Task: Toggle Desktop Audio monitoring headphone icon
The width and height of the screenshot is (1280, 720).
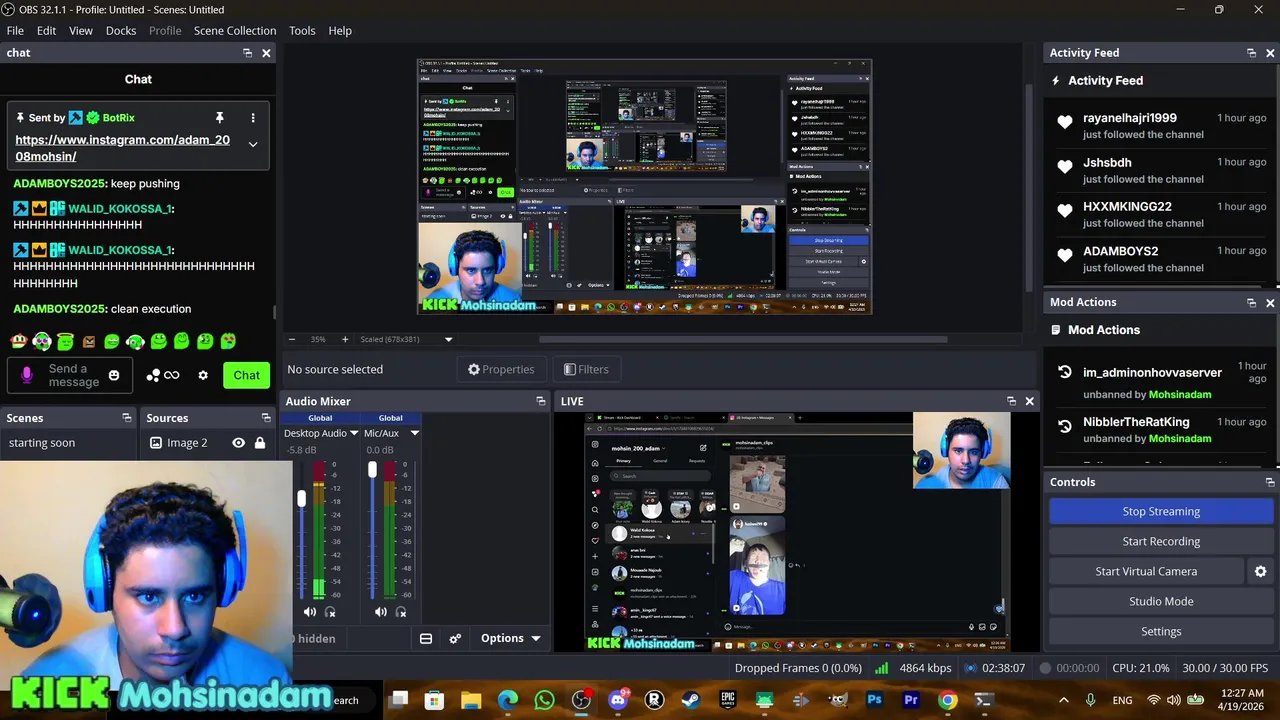Action: point(331,612)
